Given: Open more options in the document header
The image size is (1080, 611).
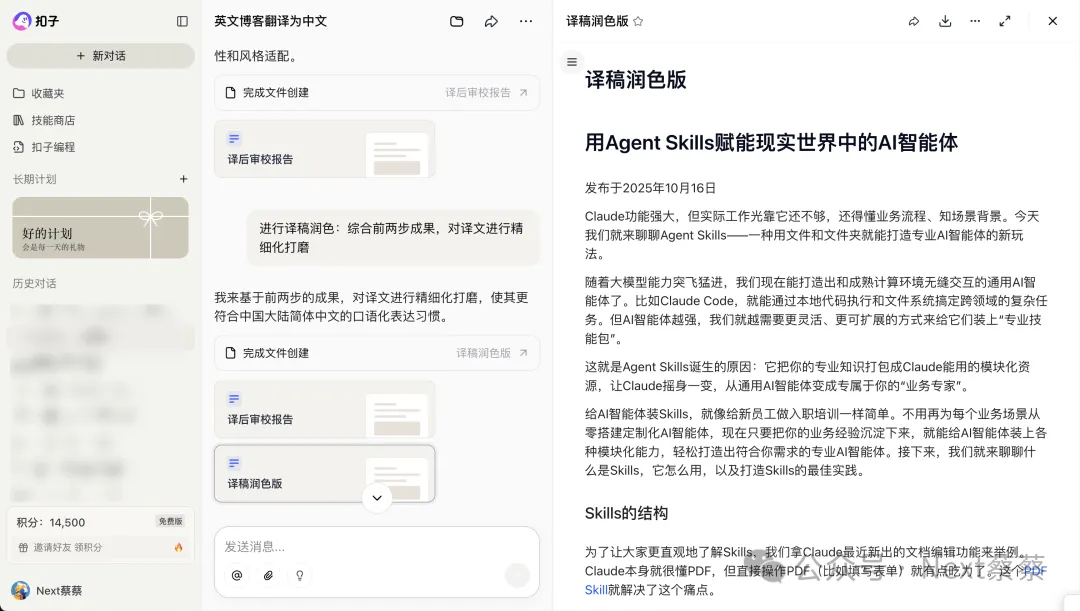Looking at the screenshot, I should [x=975, y=21].
